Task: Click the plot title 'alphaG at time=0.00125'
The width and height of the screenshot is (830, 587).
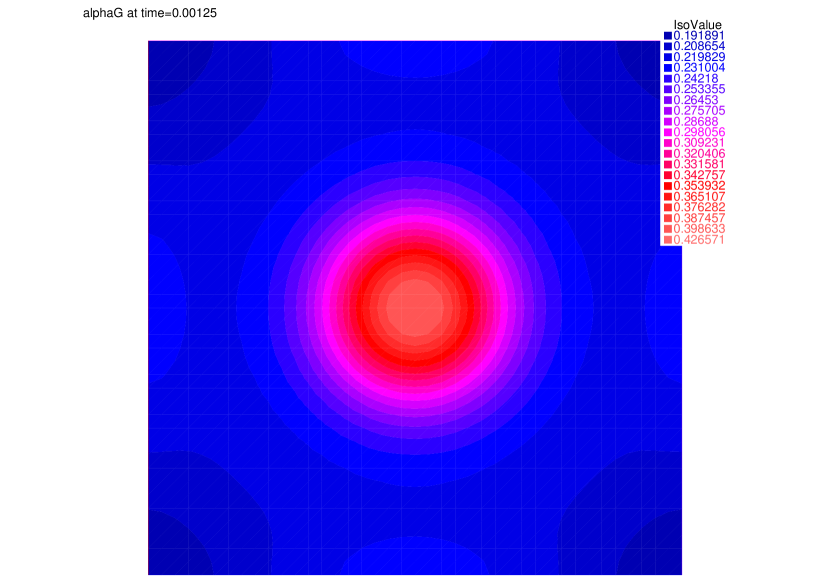Action: [150, 13]
